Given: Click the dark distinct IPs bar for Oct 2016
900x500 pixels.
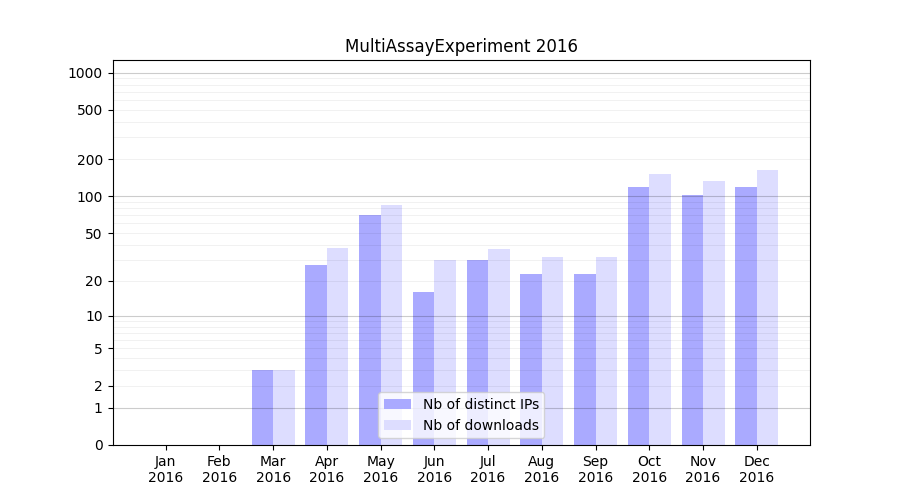Looking at the screenshot, I should pyautogui.click(x=638, y=316).
